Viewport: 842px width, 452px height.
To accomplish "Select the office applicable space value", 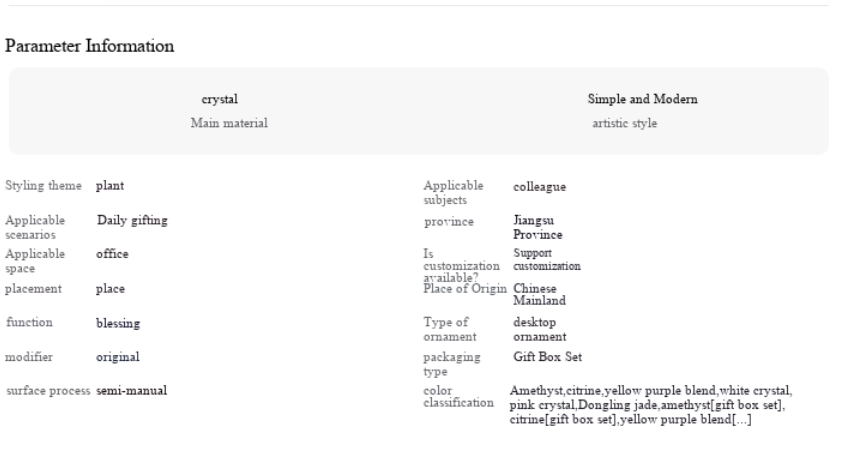I will [x=112, y=254].
